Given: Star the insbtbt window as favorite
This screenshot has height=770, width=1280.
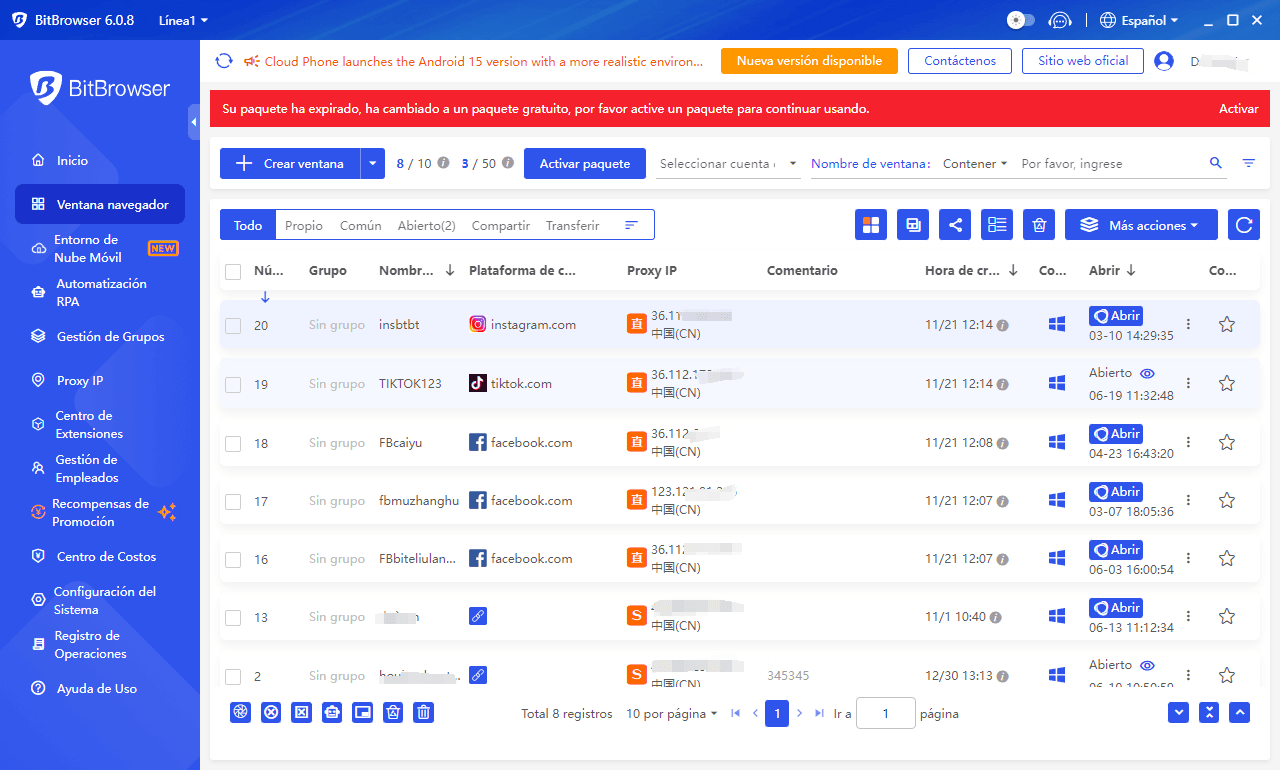Looking at the screenshot, I should point(1227,324).
